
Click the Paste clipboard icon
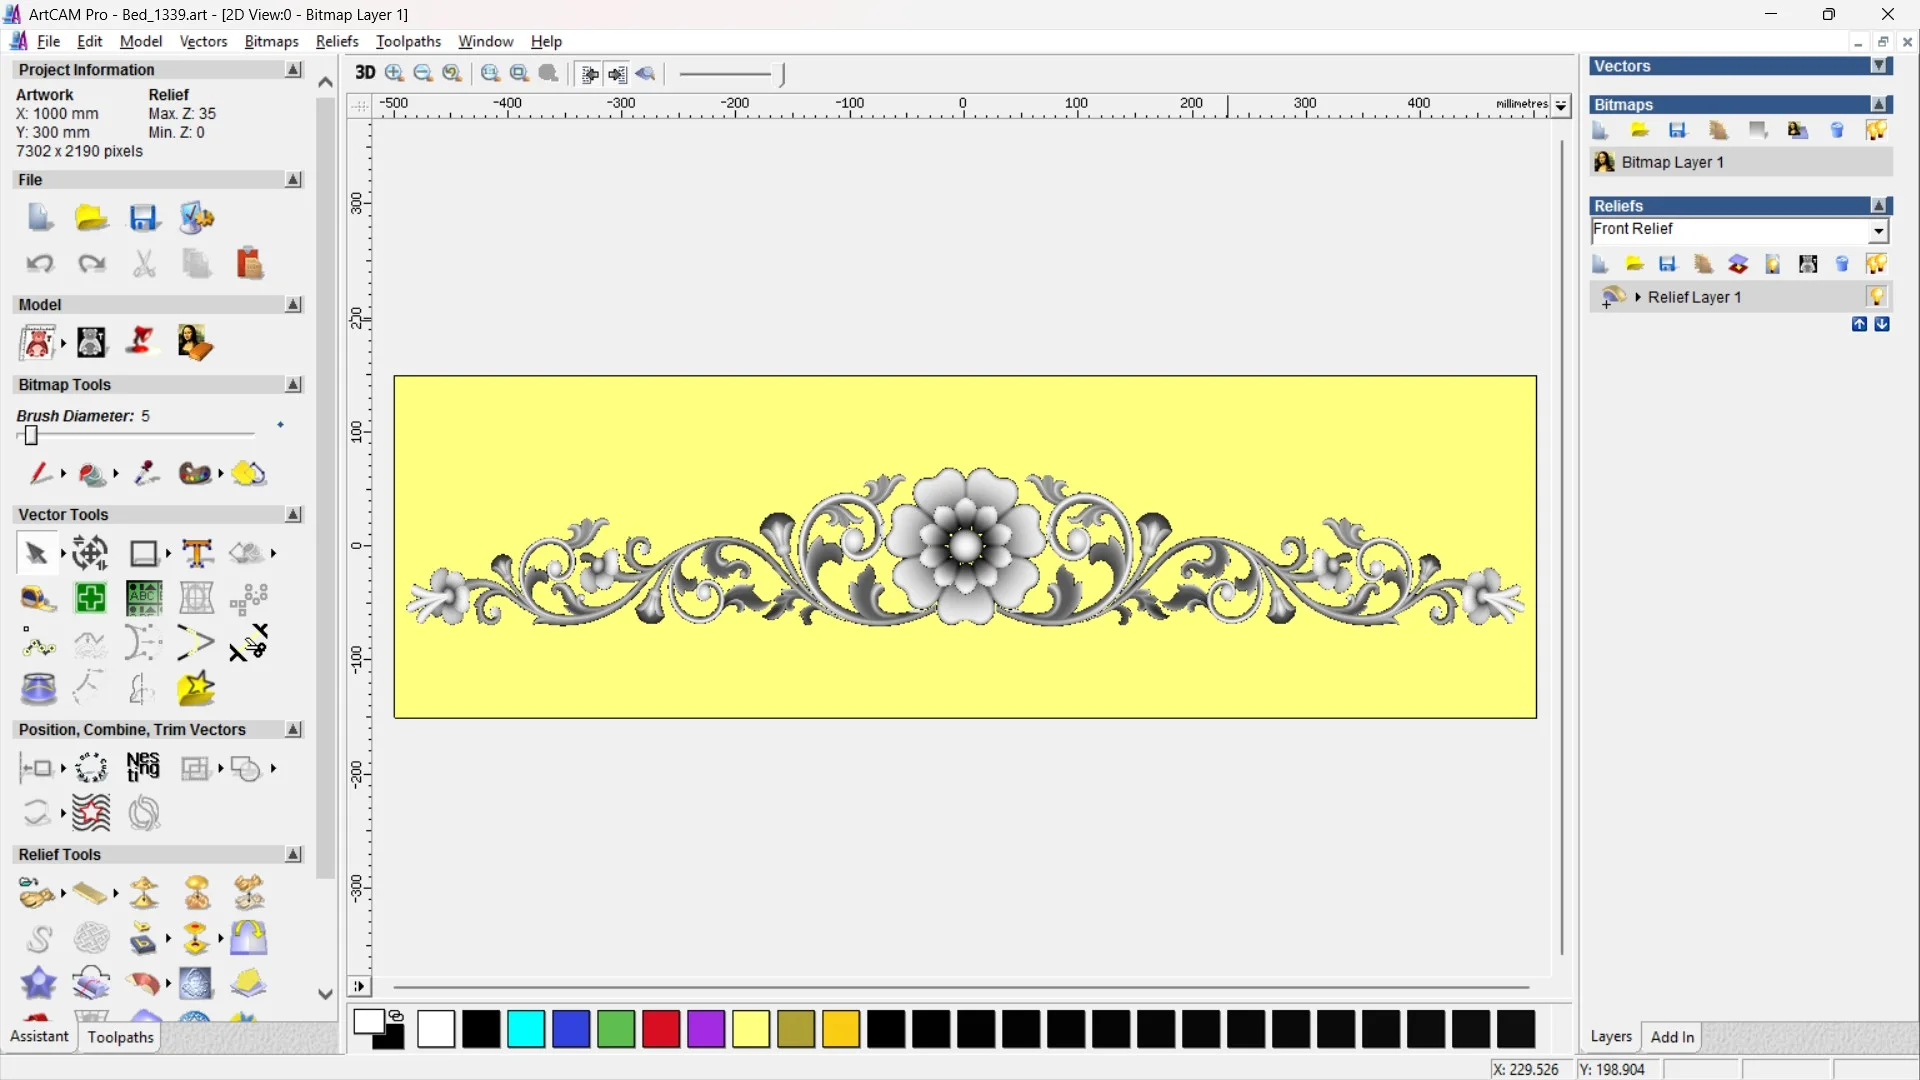249,263
